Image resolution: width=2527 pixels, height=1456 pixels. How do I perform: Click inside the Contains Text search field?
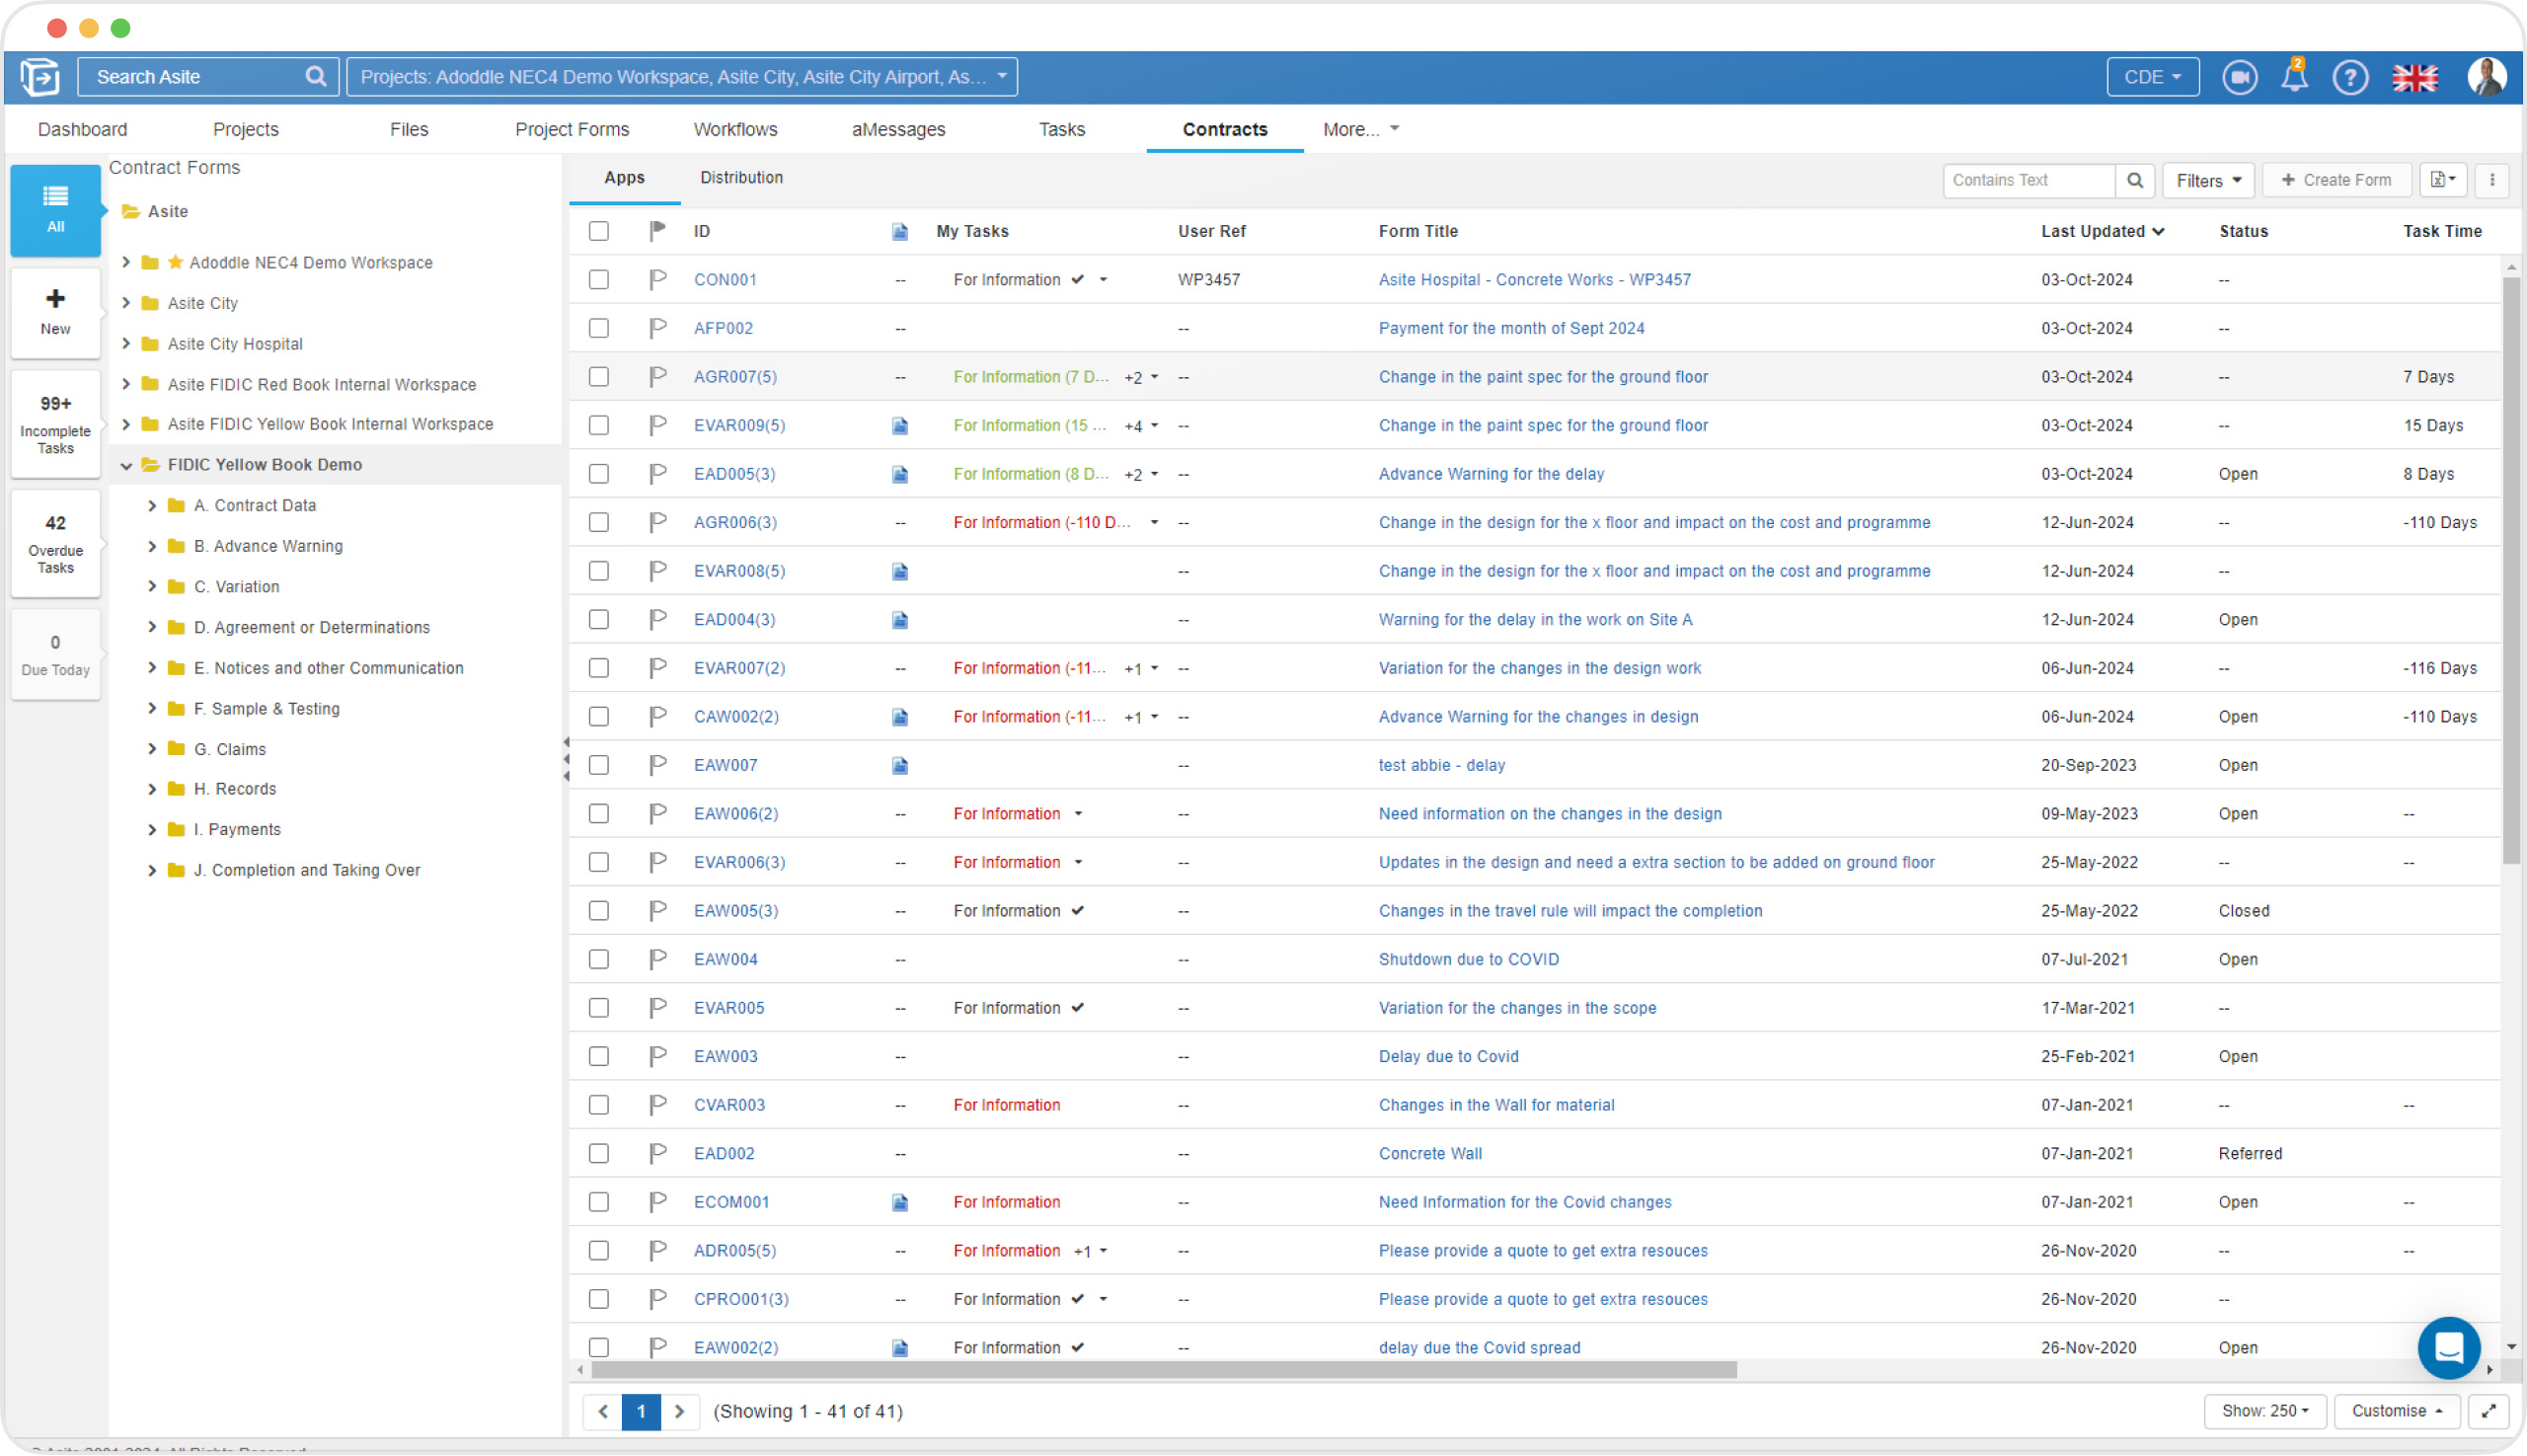tap(2020, 180)
